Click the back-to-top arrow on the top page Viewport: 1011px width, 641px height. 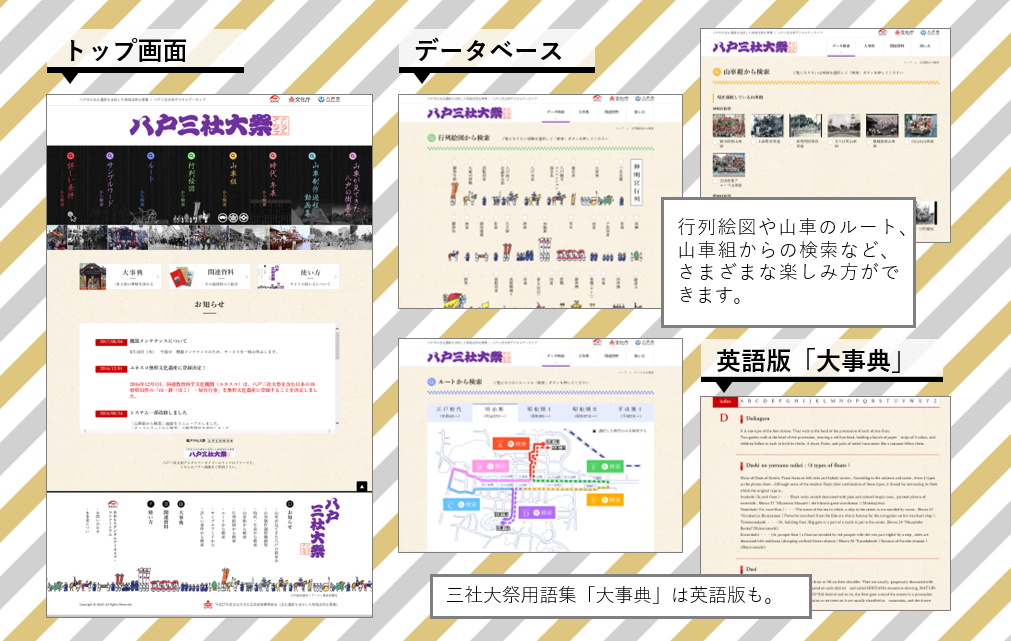[x=362, y=486]
